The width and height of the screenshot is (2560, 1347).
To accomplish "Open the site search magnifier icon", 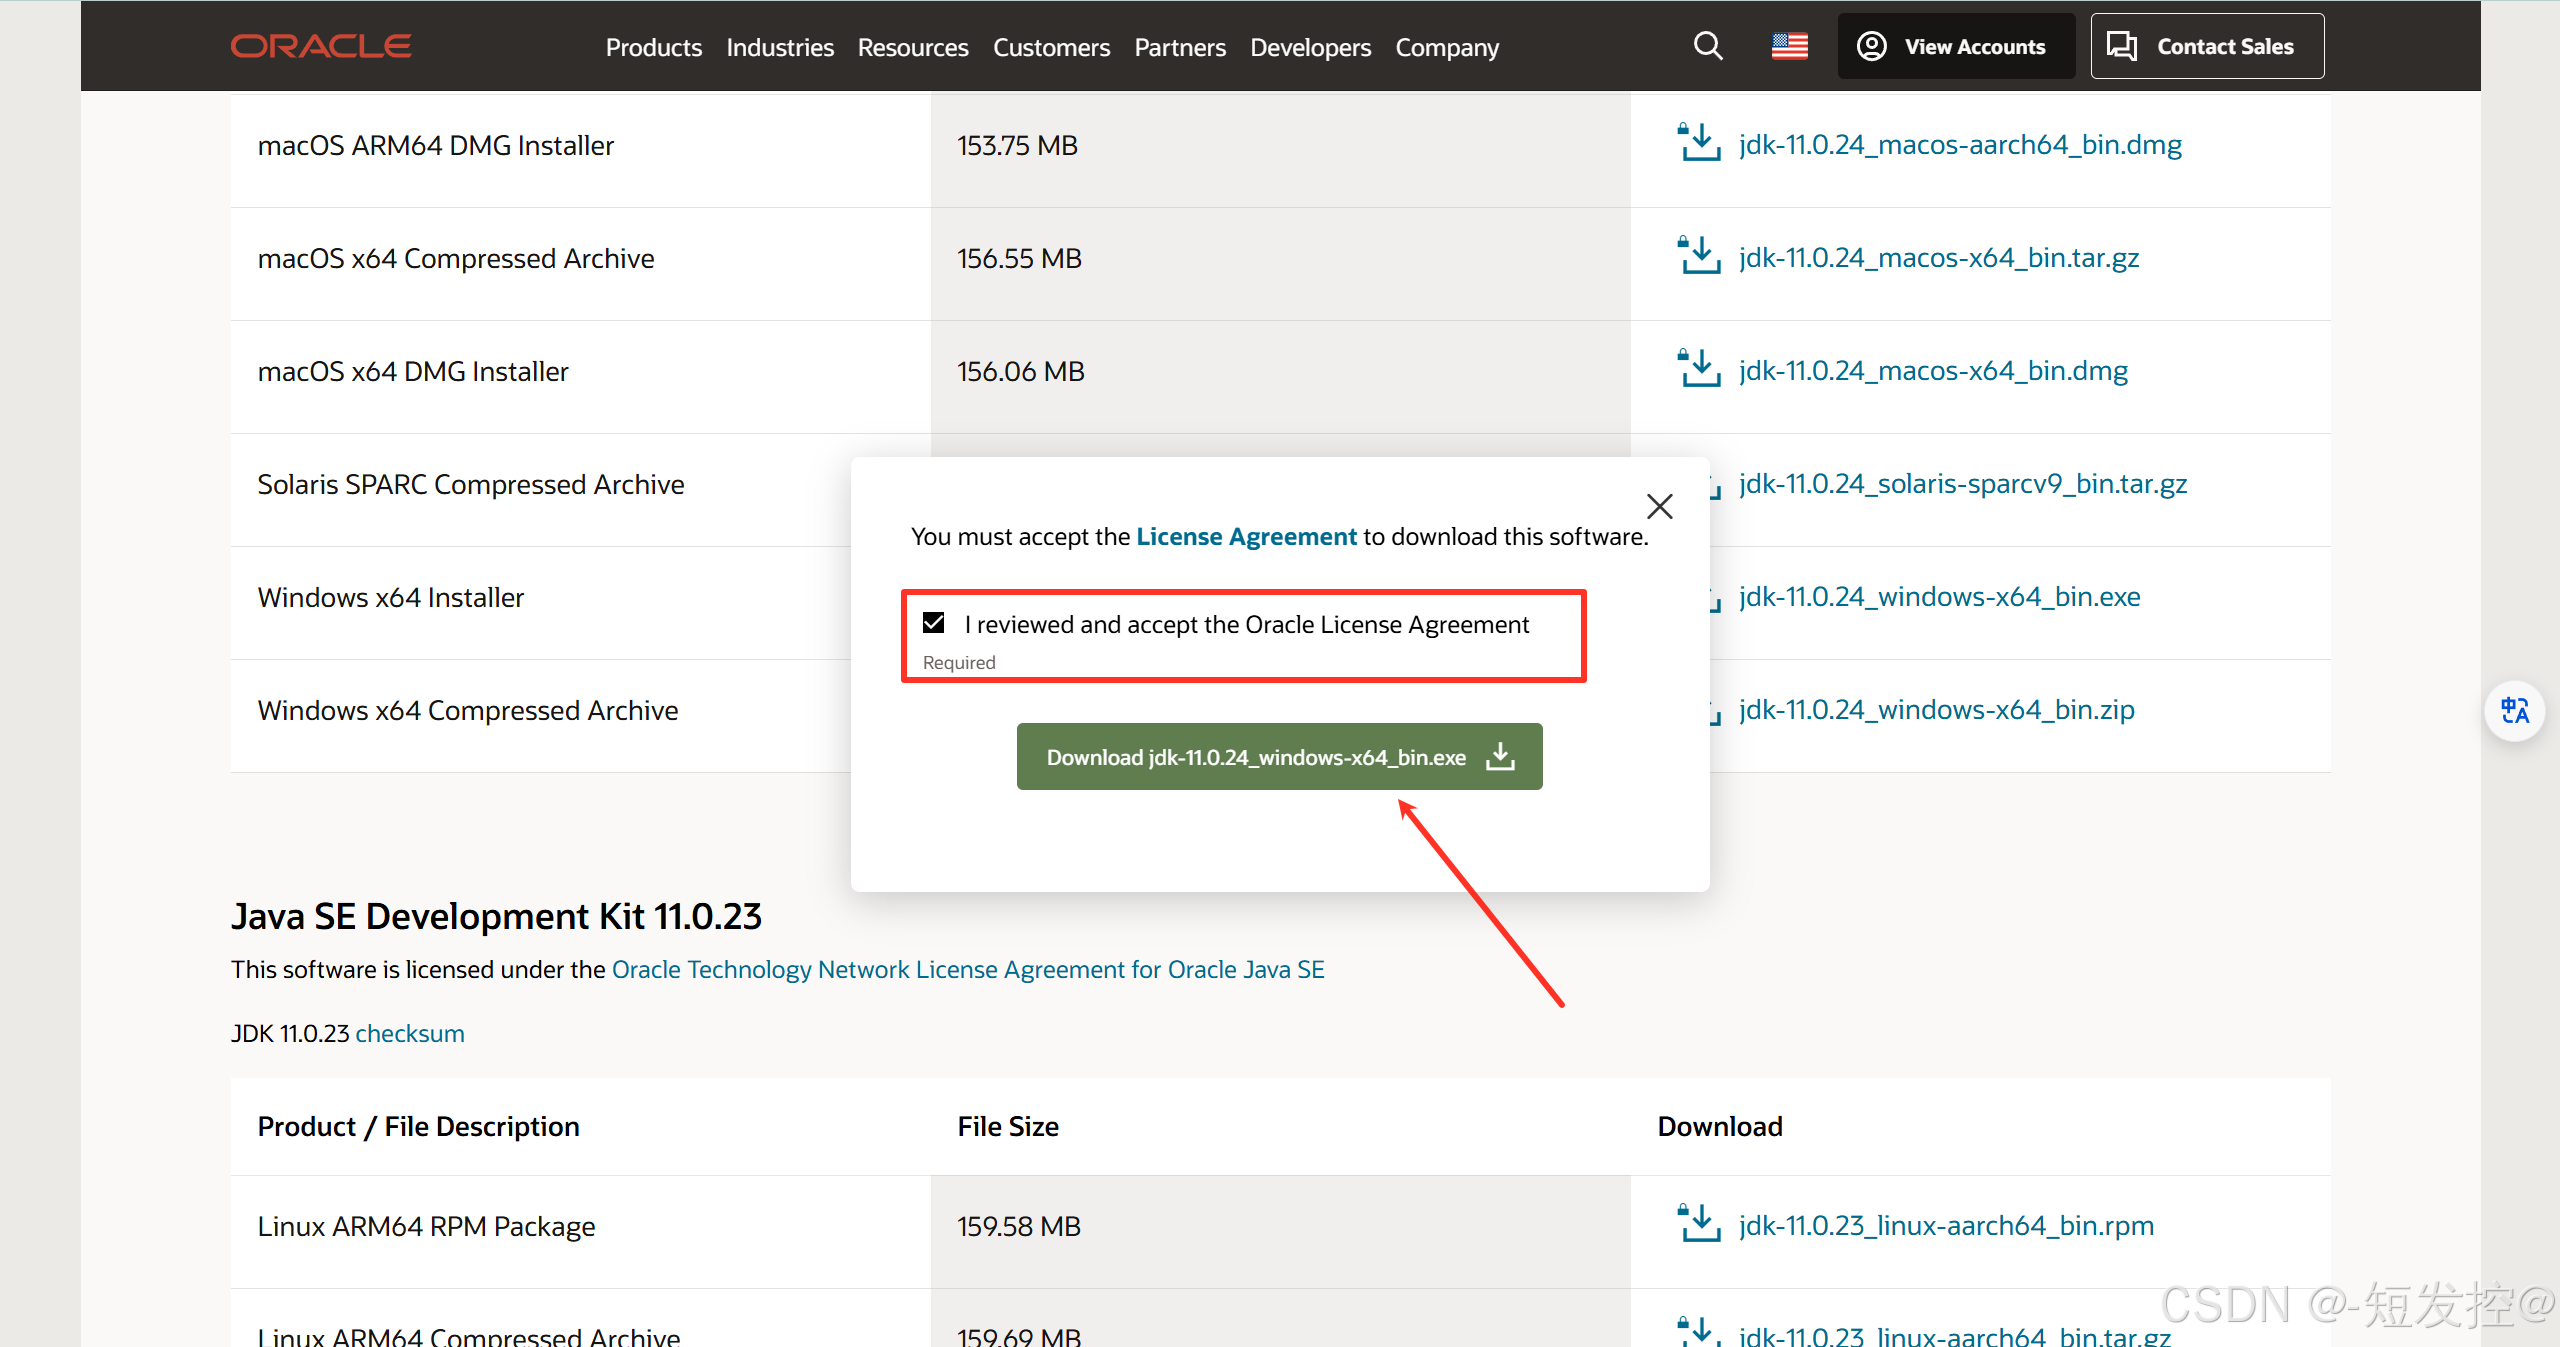I will (1708, 46).
